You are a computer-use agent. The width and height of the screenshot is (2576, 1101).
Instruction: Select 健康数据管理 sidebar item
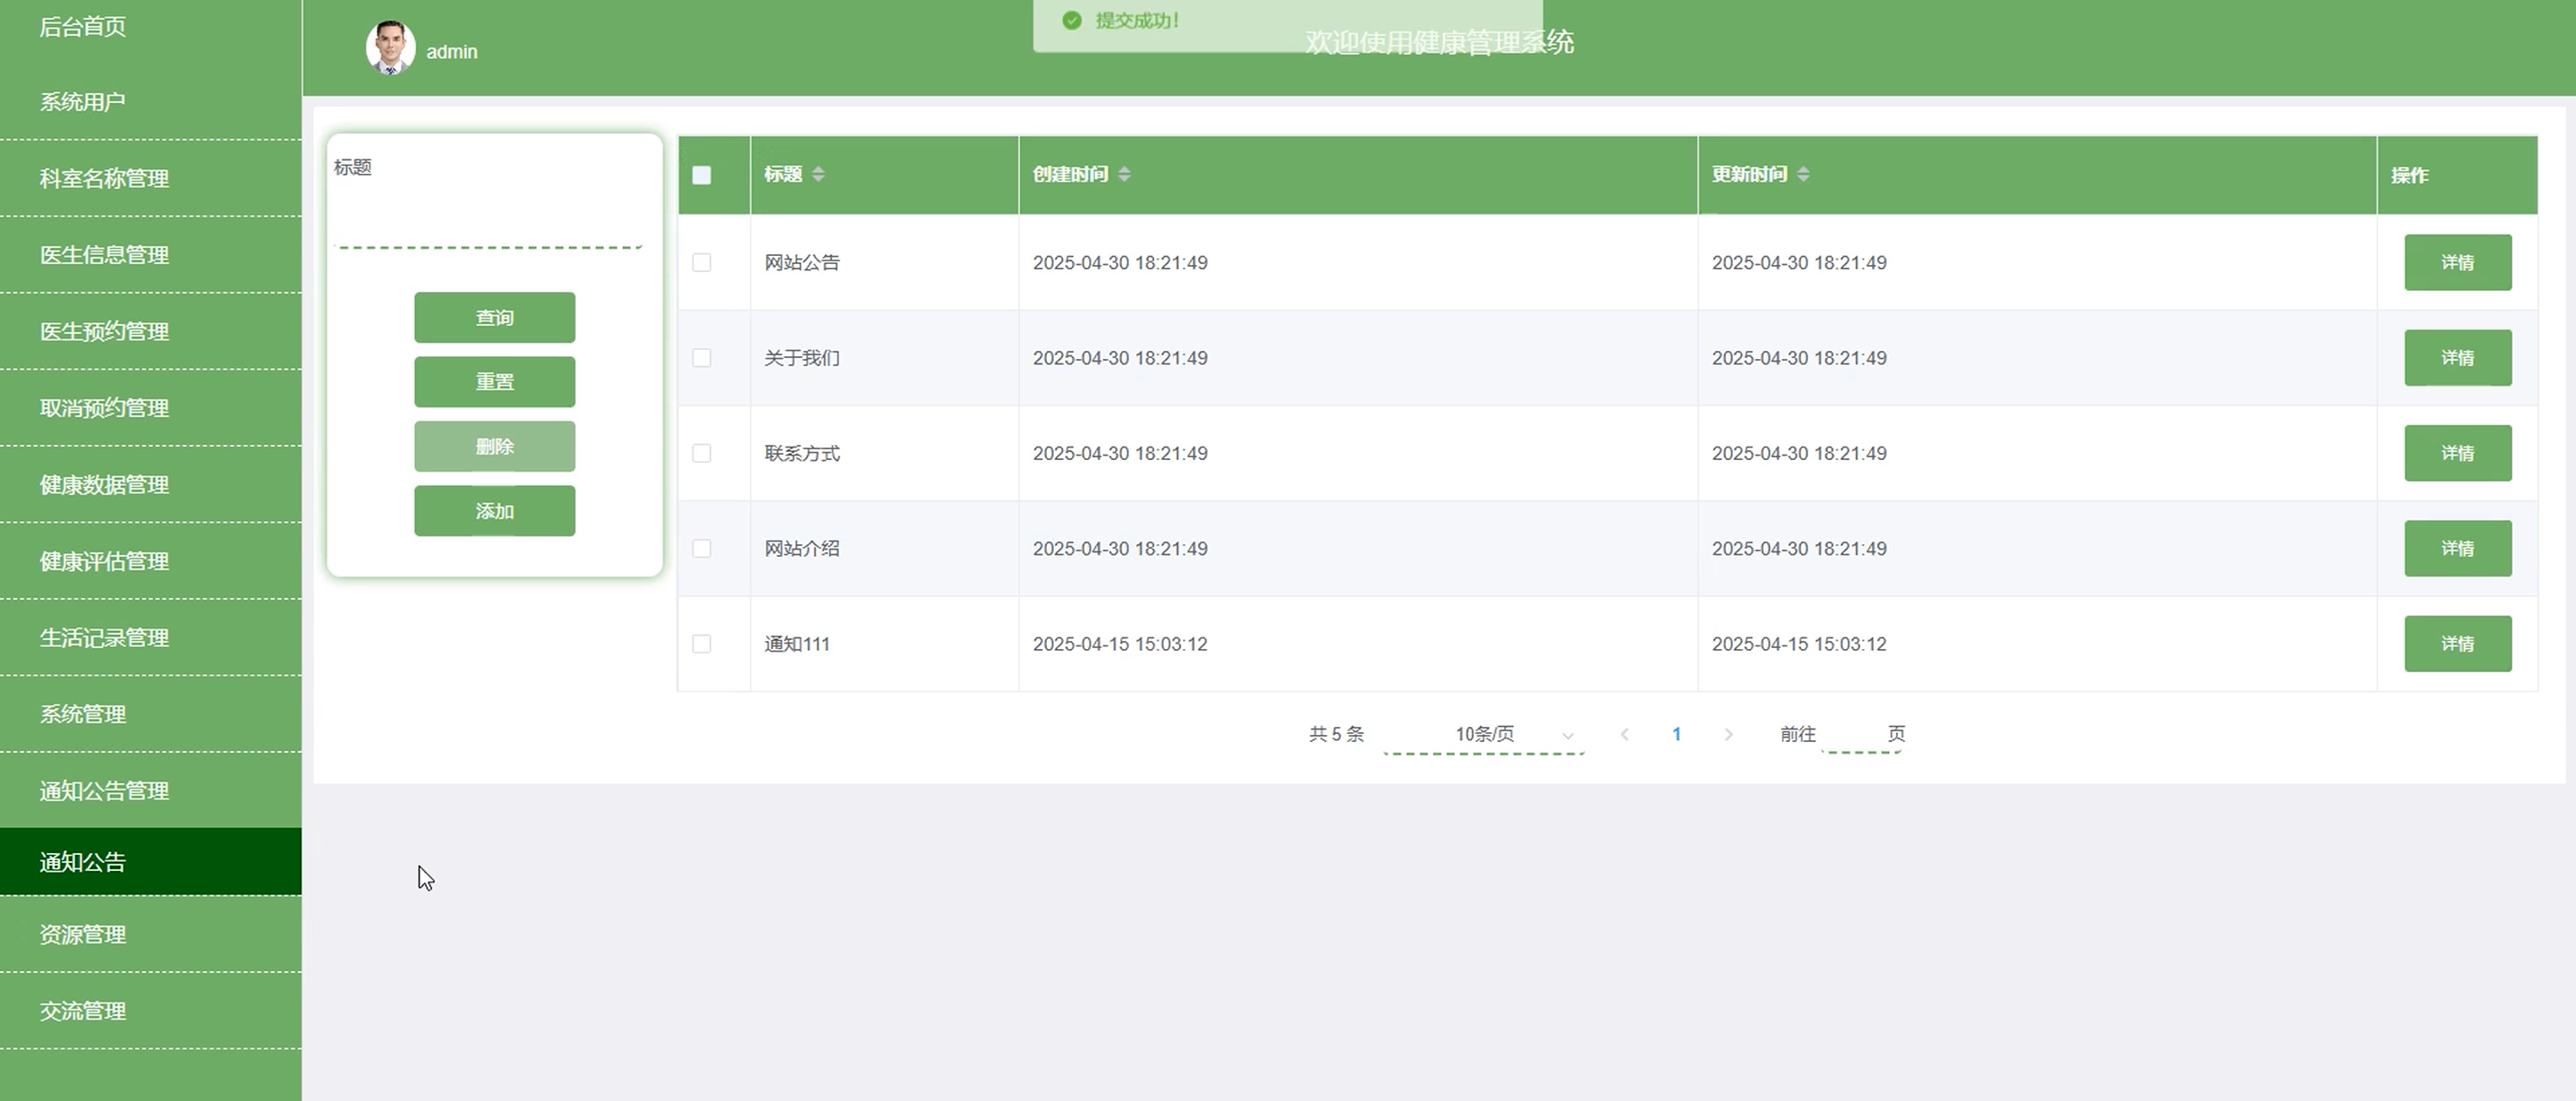pyautogui.click(x=104, y=484)
